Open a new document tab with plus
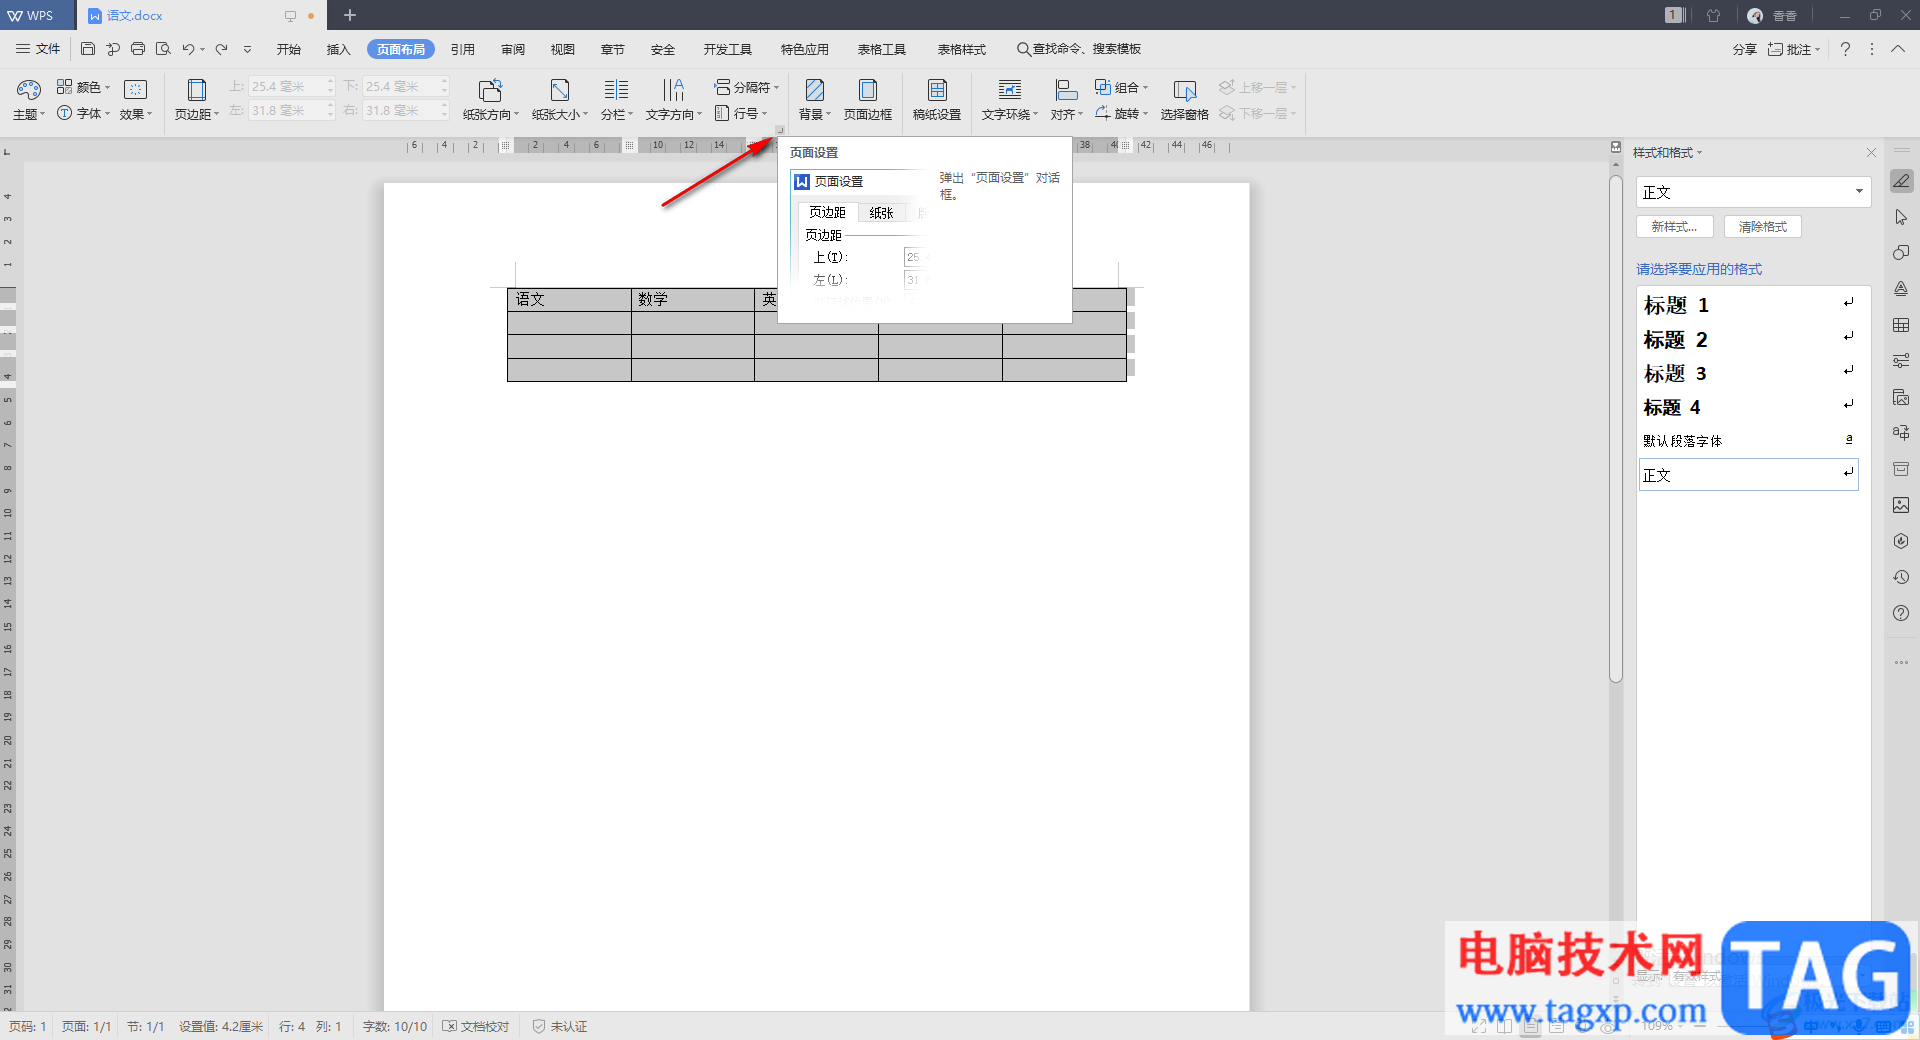Image resolution: width=1920 pixels, height=1040 pixels. click(350, 15)
